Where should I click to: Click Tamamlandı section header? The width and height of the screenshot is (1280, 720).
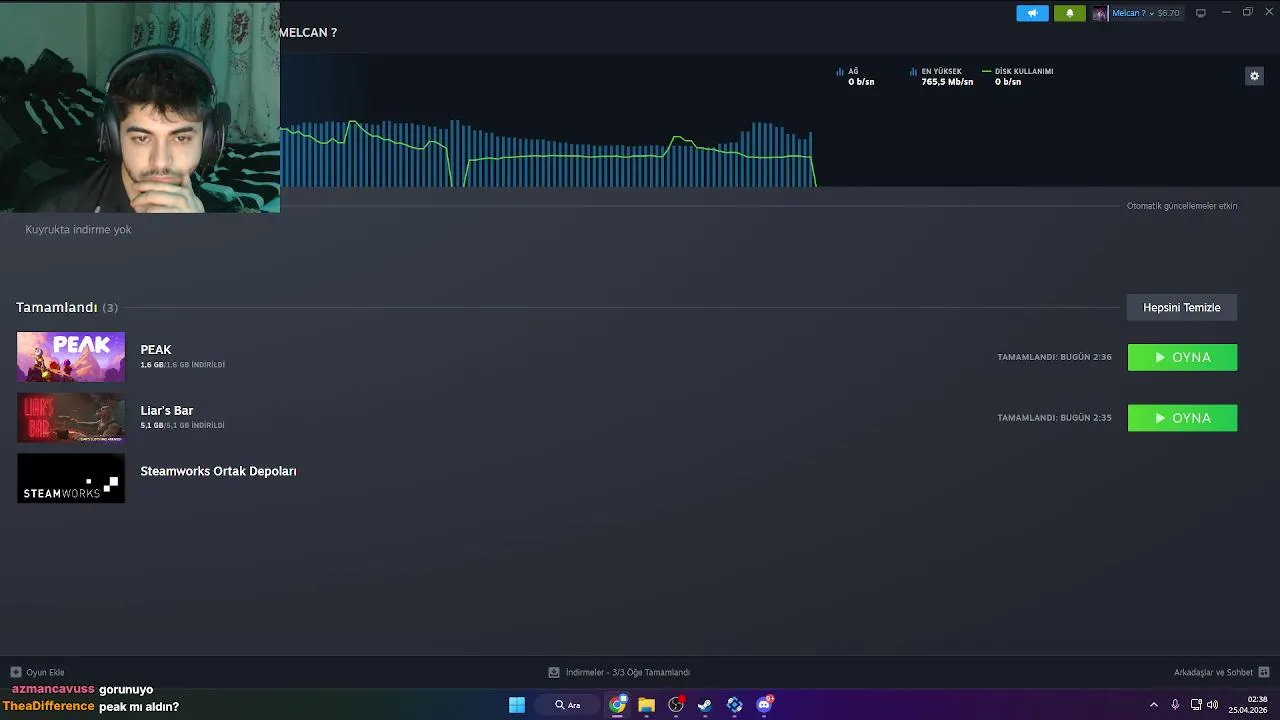(x=67, y=307)
